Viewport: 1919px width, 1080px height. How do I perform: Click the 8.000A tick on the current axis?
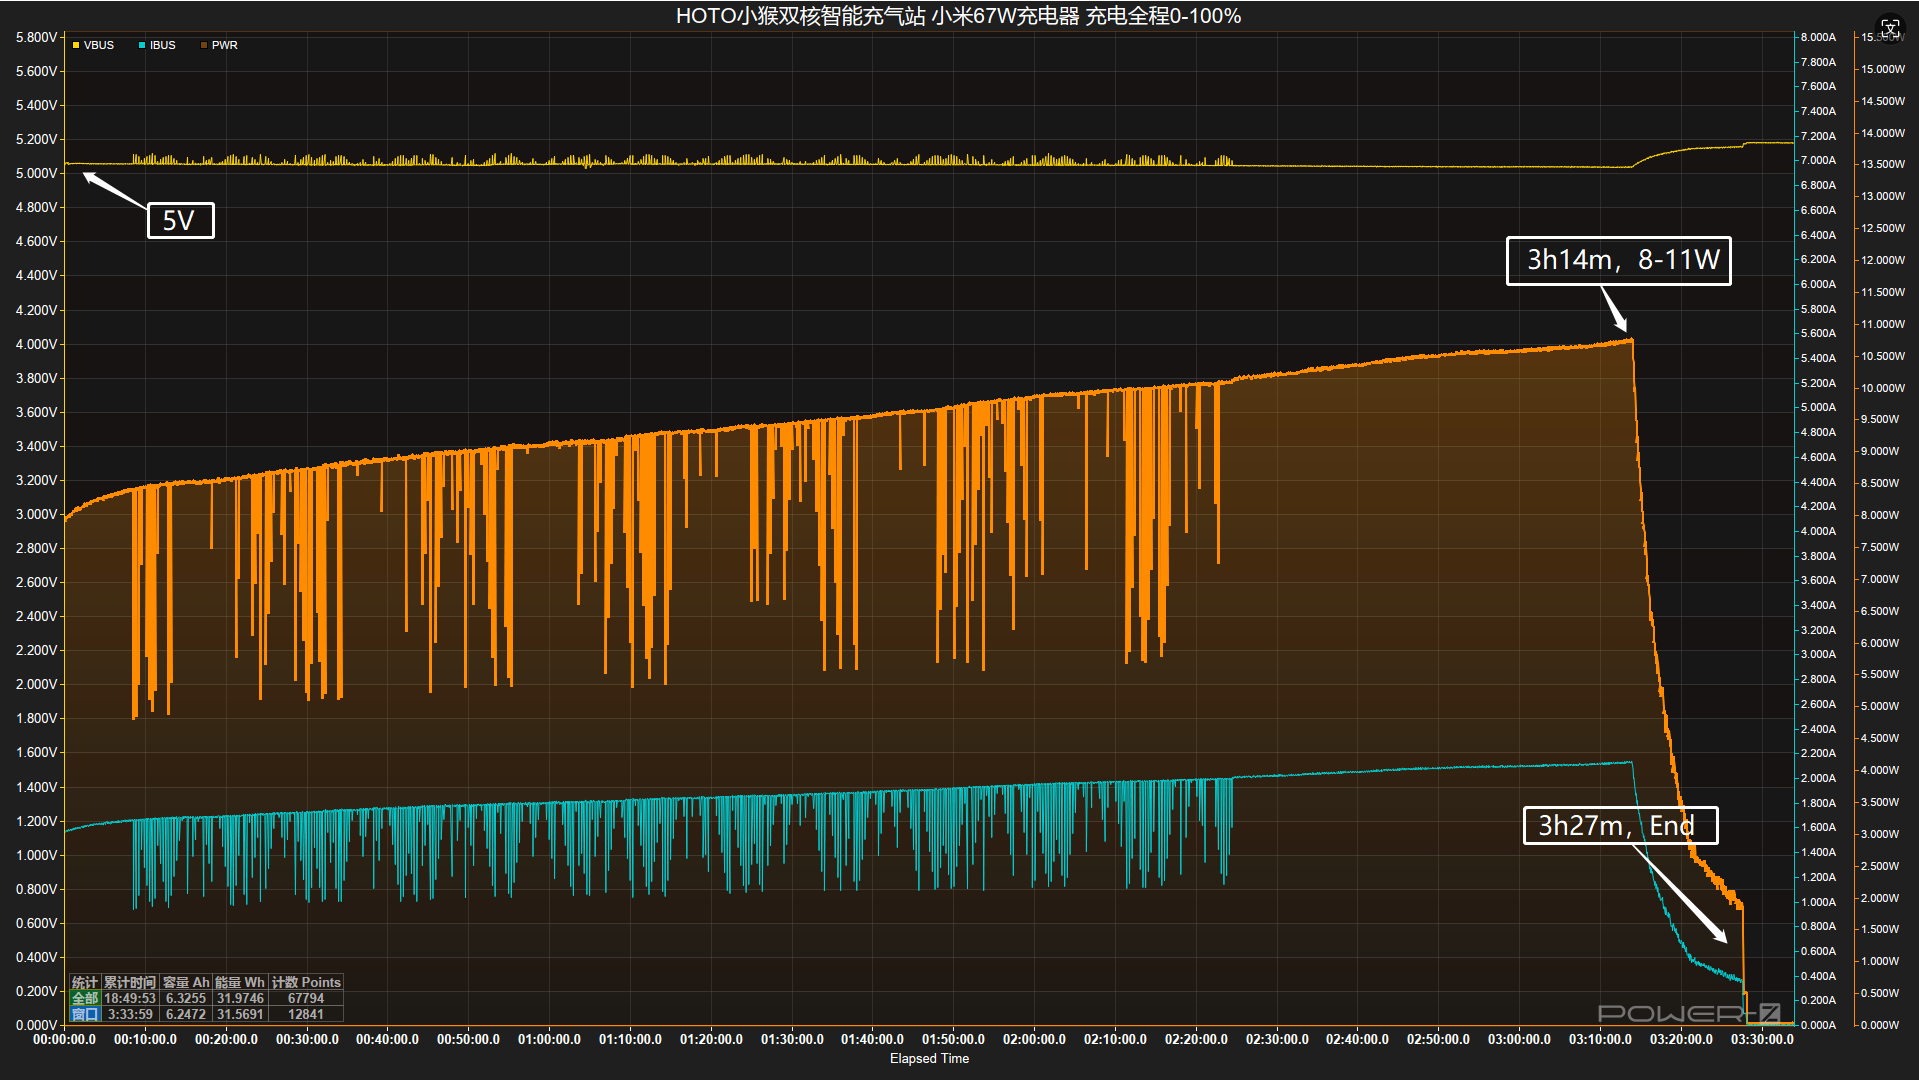tap(1818, 37)
